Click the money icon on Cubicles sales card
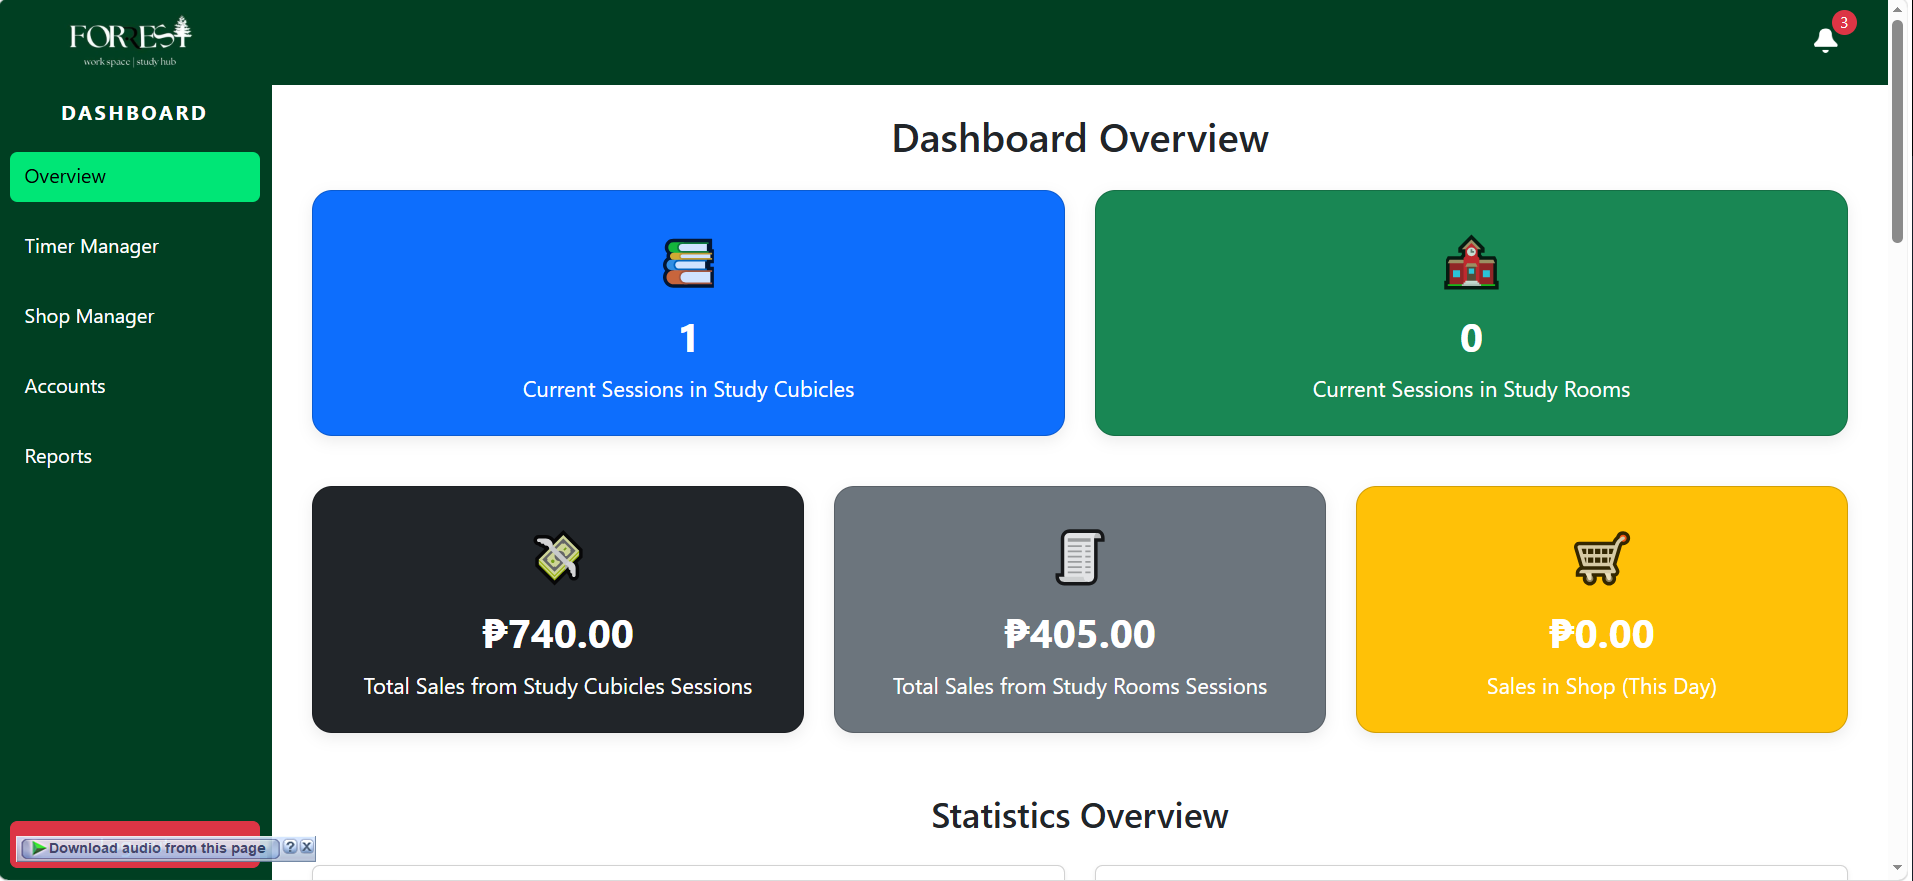The width and height of the screenshot is (1913, 881). (x=558, y=557)
